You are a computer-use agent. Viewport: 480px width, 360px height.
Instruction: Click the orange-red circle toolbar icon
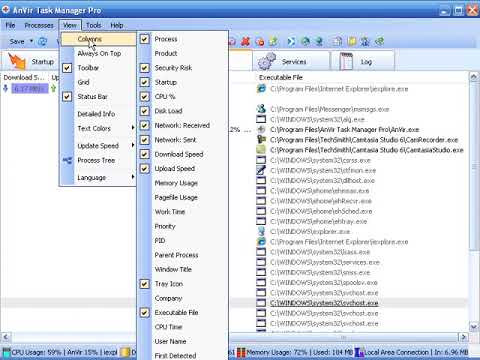[x=260, y=42]
